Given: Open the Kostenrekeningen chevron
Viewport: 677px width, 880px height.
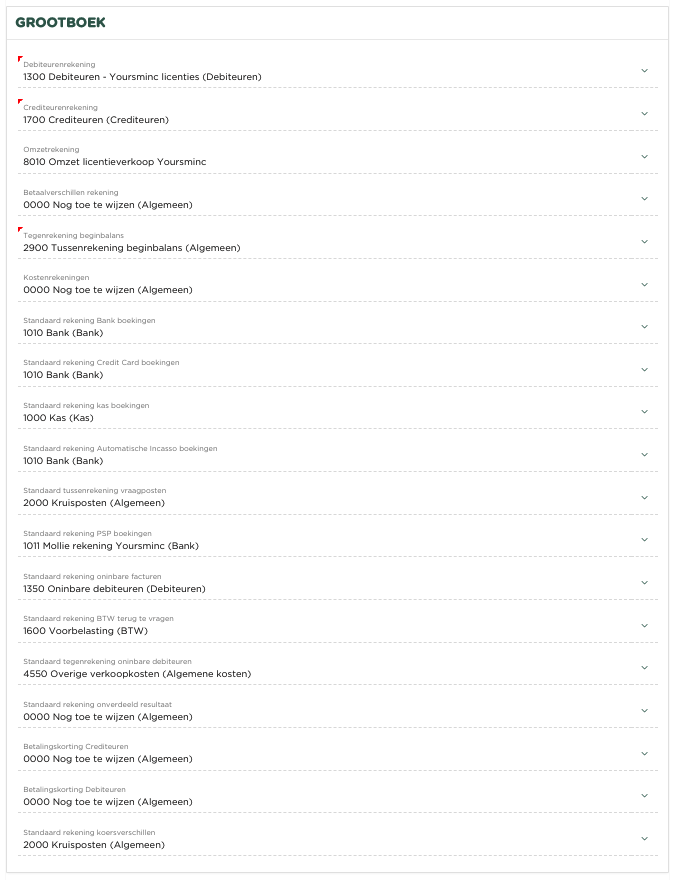Looking at the screenshot, I should (644, 284).
